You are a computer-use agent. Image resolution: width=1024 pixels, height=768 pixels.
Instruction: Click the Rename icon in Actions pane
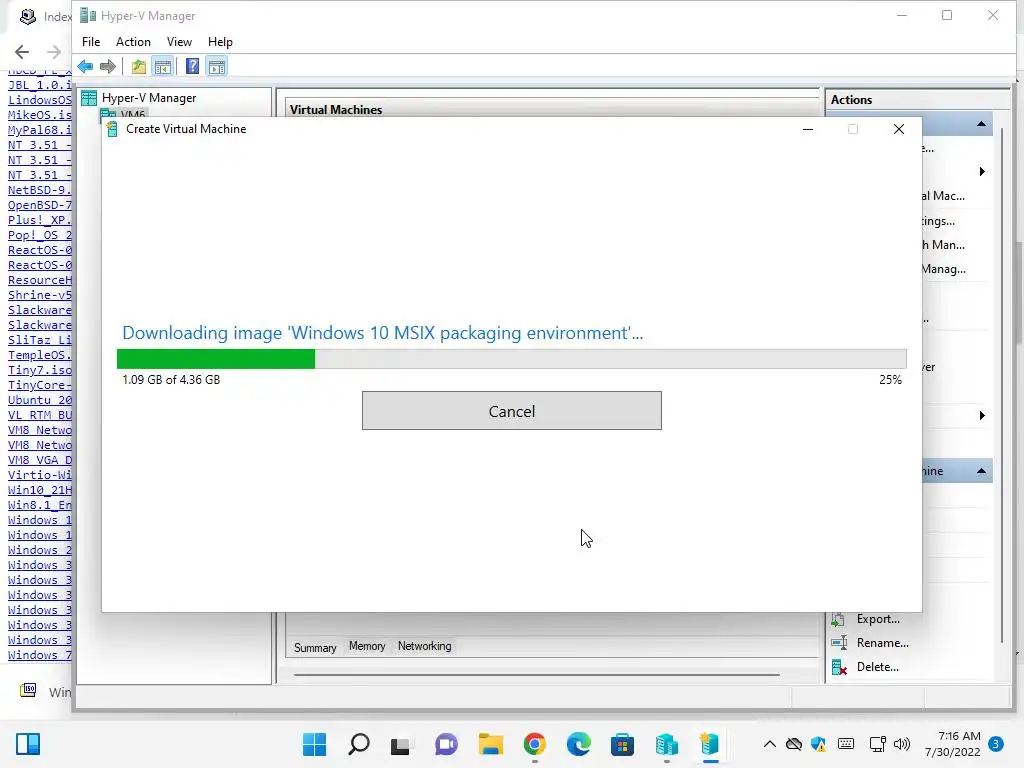839,643
